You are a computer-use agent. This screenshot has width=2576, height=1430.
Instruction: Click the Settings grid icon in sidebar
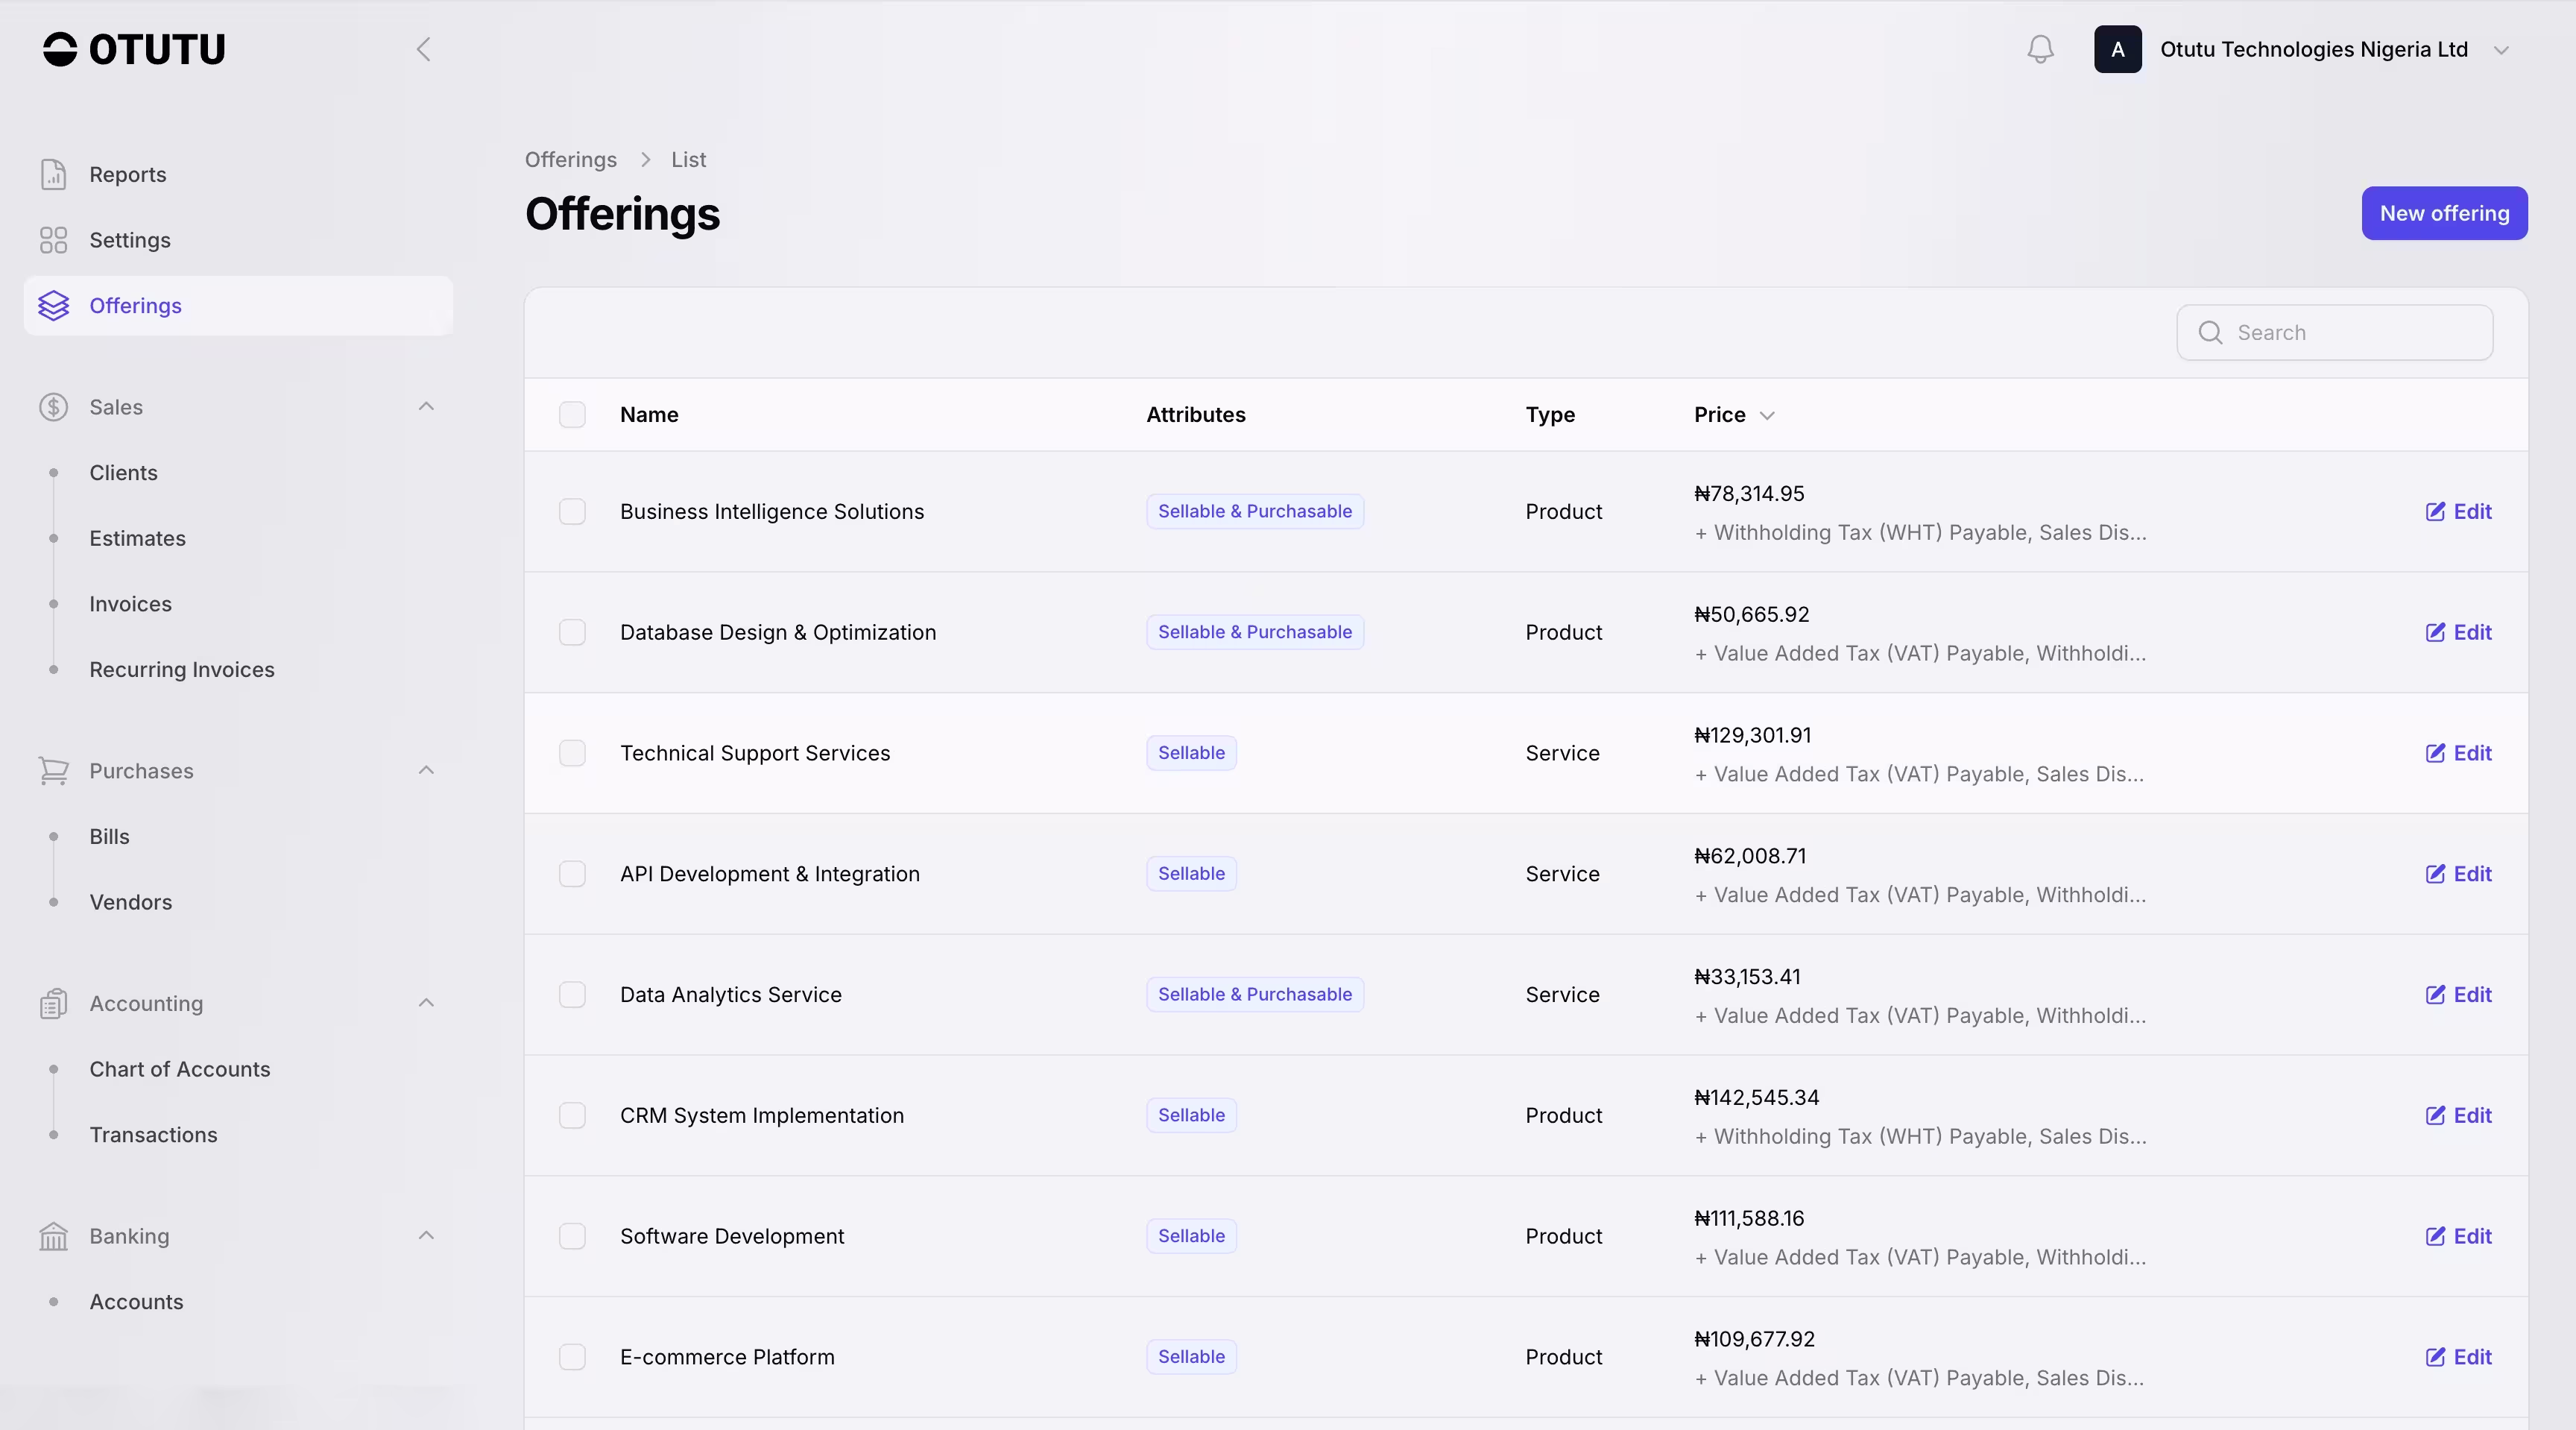pyautogui.click(x=53, y=240)
